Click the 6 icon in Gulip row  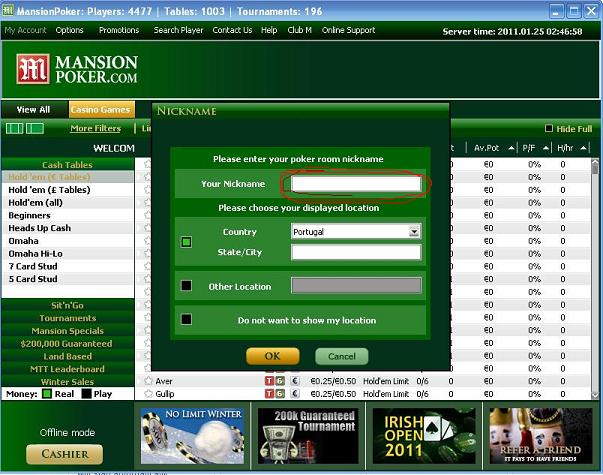point(280,393)
